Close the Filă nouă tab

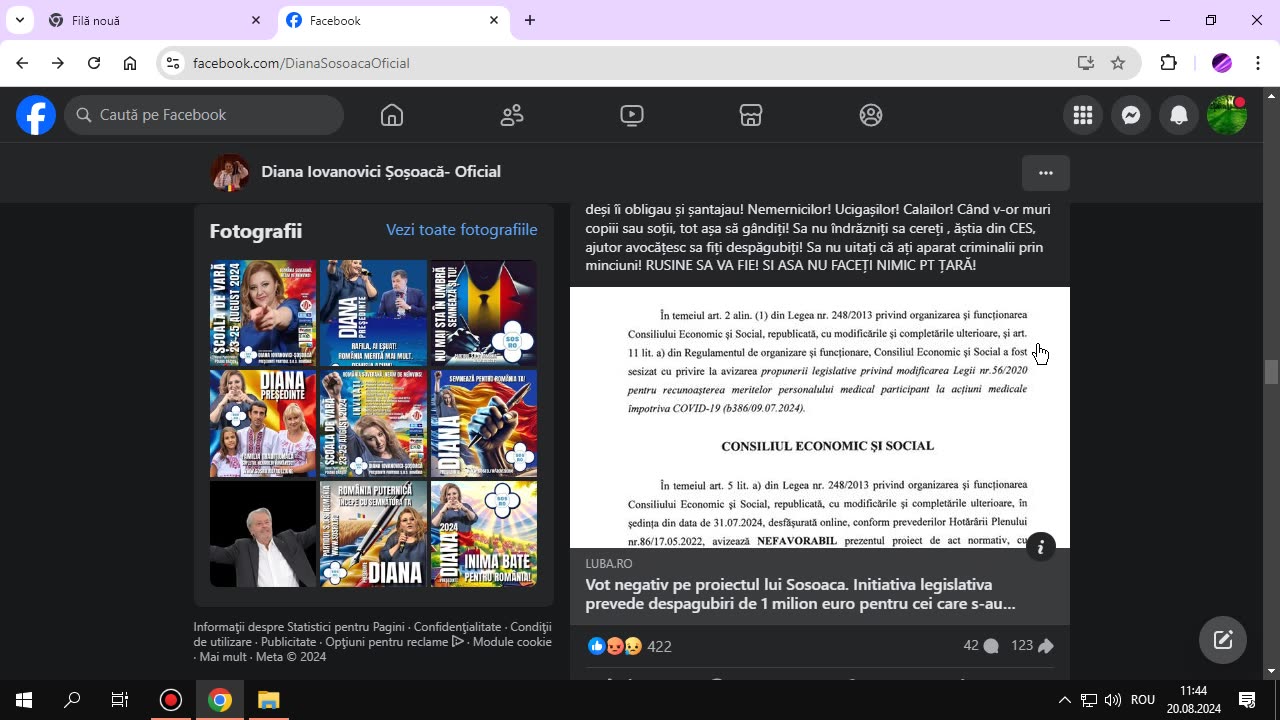click(x=256, y=20)
